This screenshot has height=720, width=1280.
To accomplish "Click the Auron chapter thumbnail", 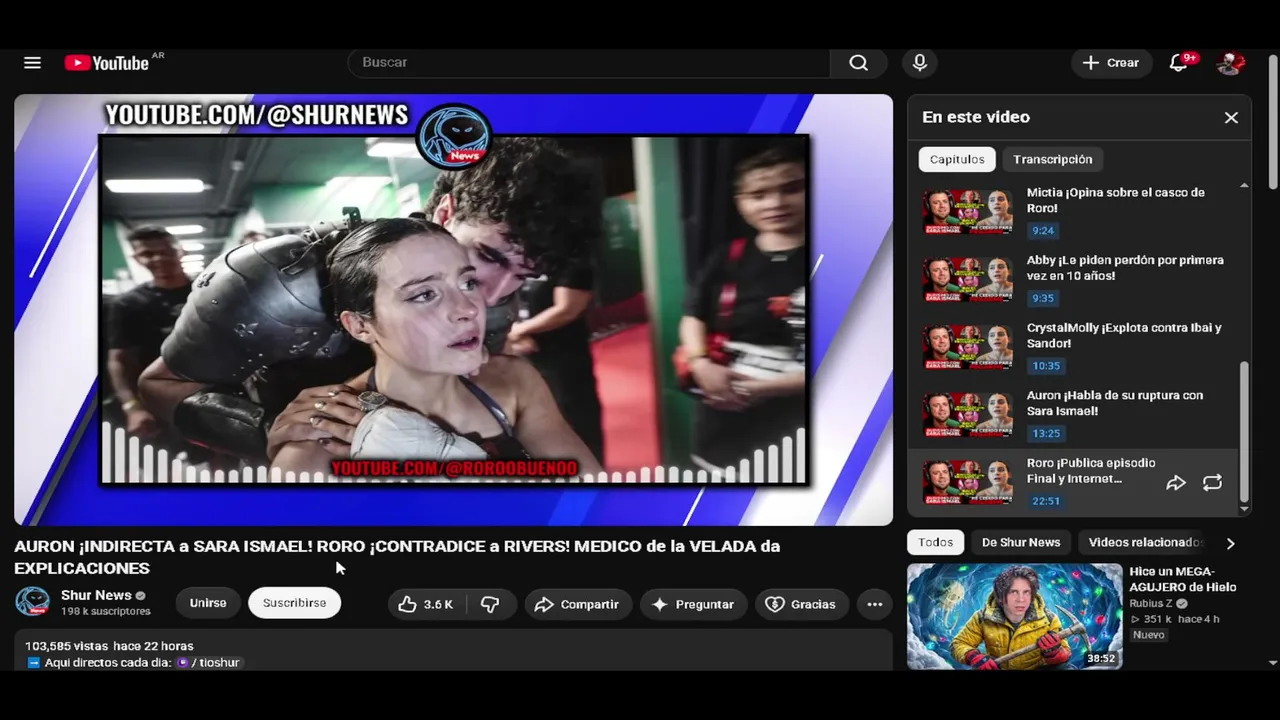I will 967,415.
